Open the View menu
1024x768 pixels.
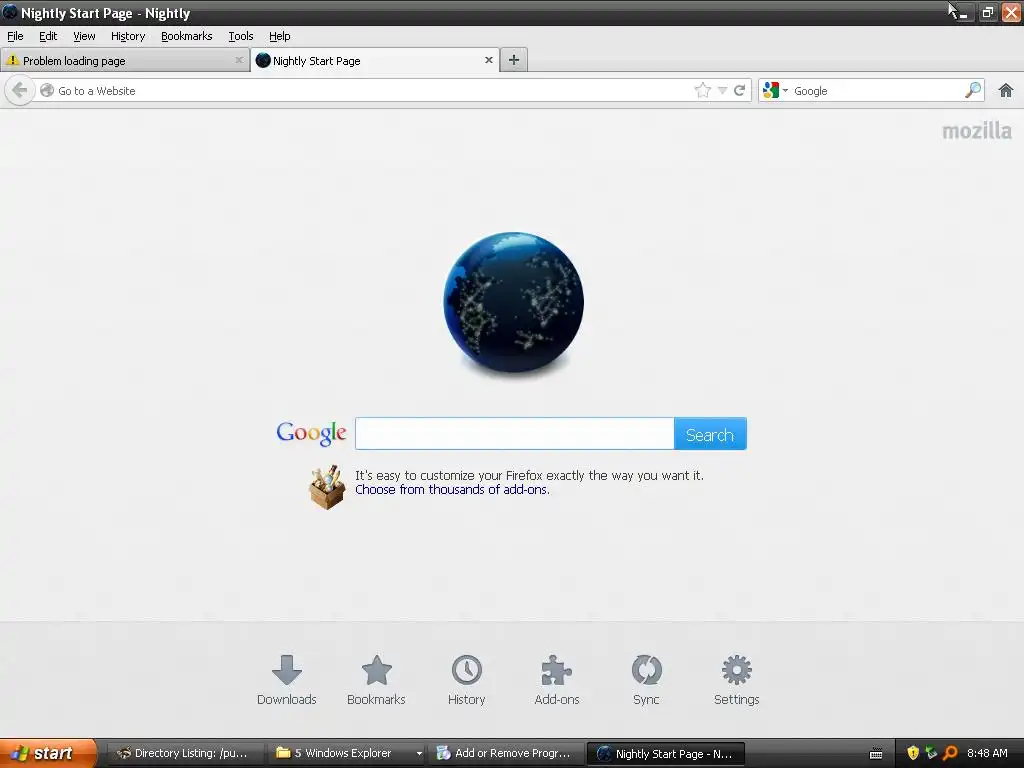84,36
